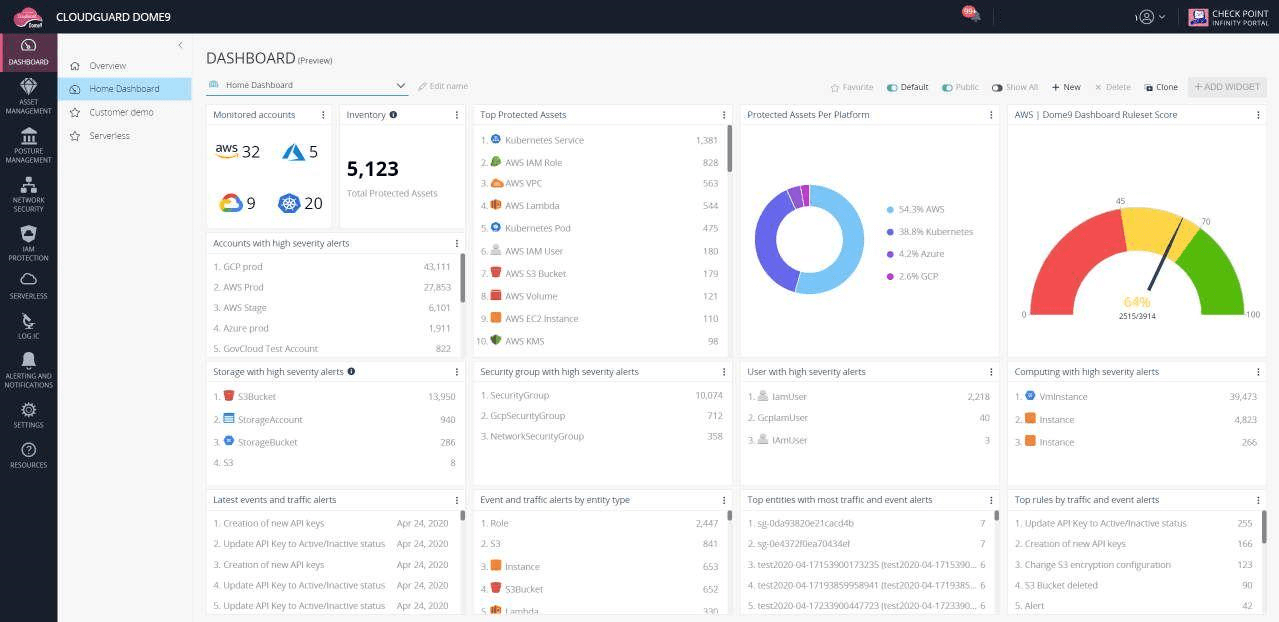Click Top rules widget scrollbar
1279x622 pixels.
[1264, 528]
